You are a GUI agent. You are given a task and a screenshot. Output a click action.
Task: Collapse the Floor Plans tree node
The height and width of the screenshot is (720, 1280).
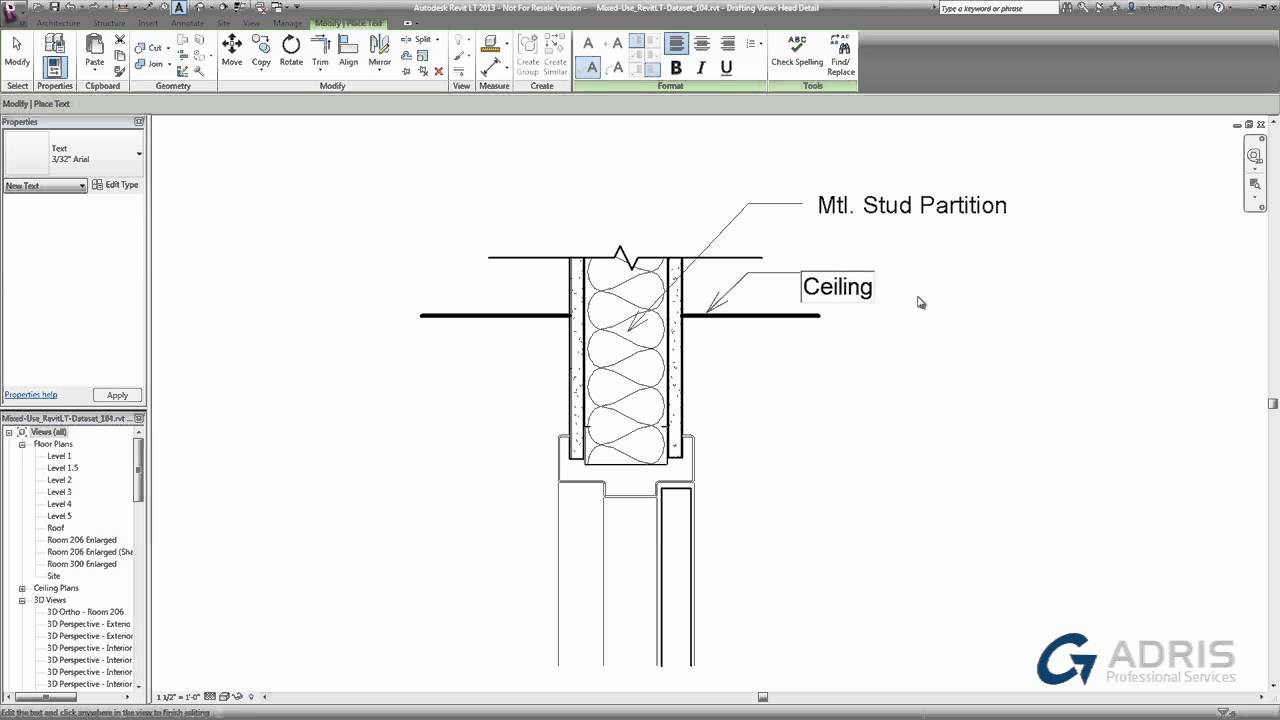22,444
